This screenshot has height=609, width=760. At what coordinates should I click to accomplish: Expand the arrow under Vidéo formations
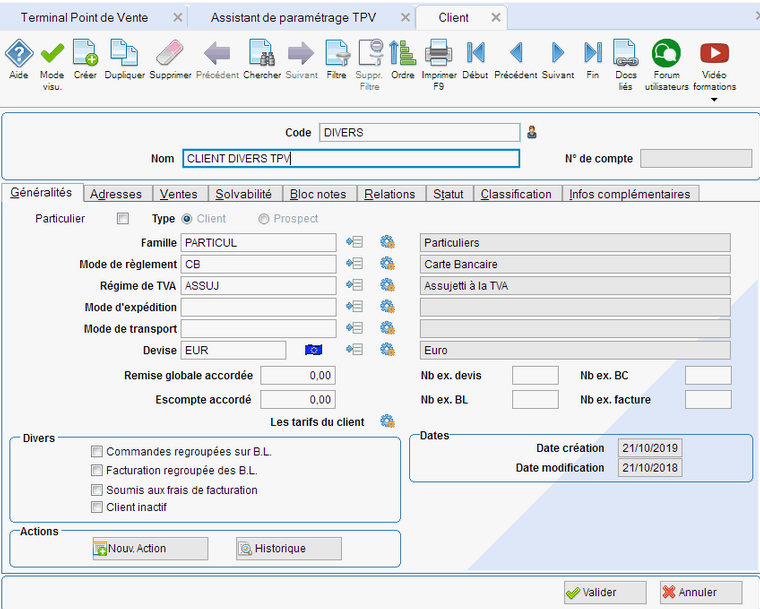(x=714, y=100)
